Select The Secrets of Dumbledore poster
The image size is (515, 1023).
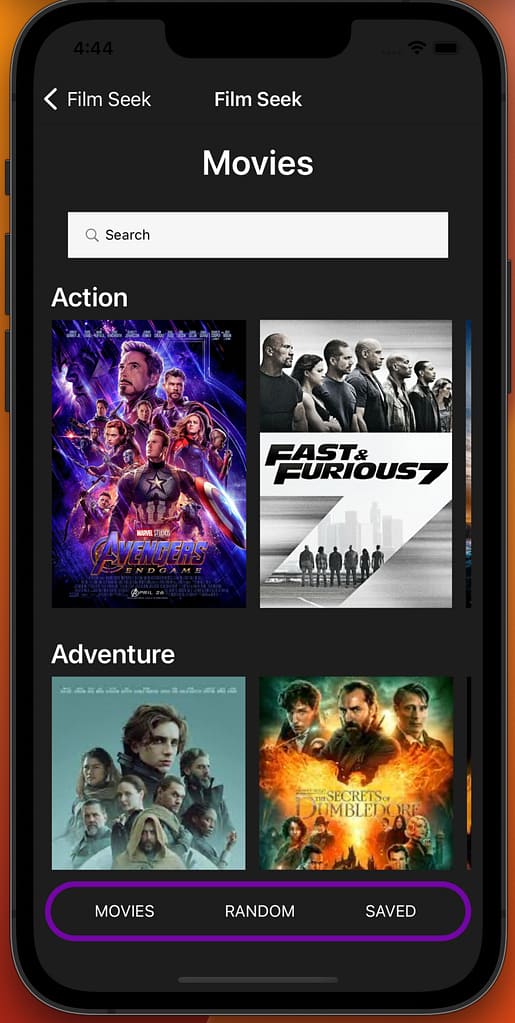pyautogui.click(x=356, y=773)
